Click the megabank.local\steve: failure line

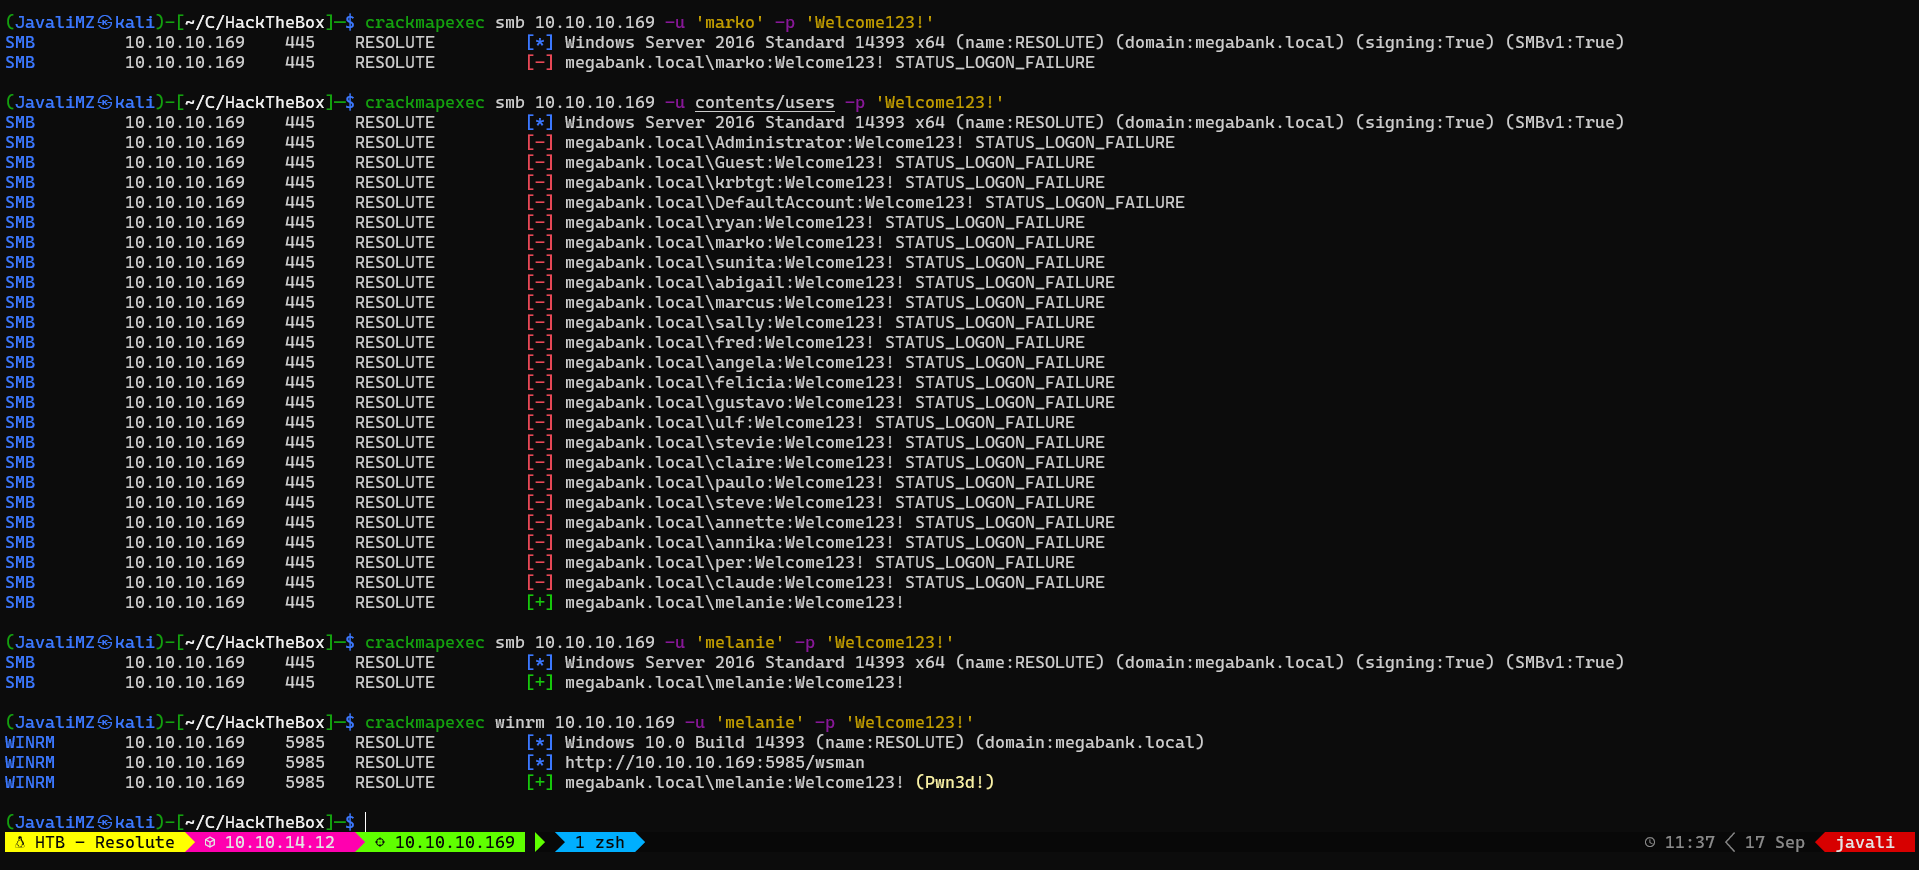830,502
